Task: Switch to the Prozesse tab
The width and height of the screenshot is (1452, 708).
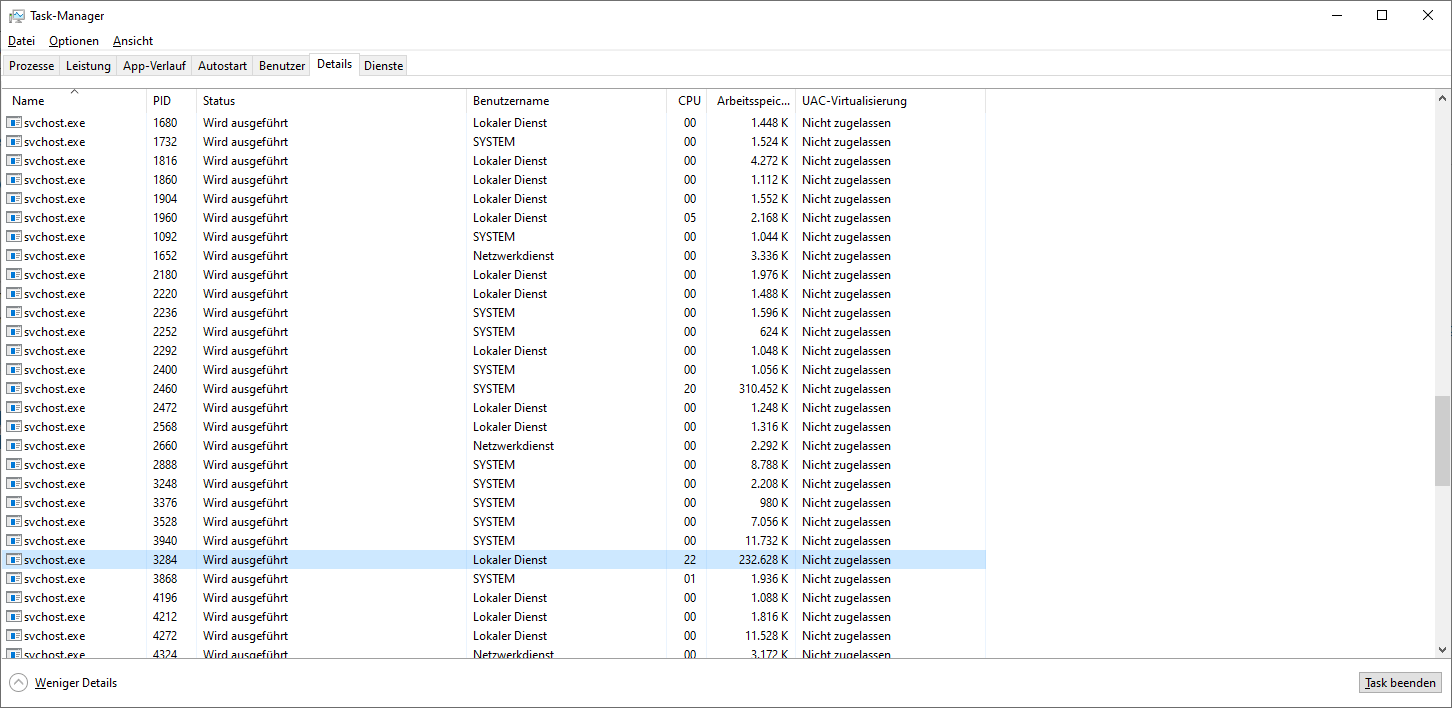Action: pyautogui.click(x=32, y=66)
